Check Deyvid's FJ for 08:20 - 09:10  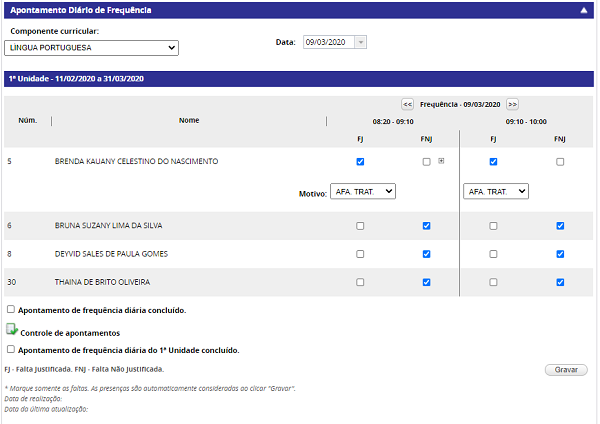point(360,254)
